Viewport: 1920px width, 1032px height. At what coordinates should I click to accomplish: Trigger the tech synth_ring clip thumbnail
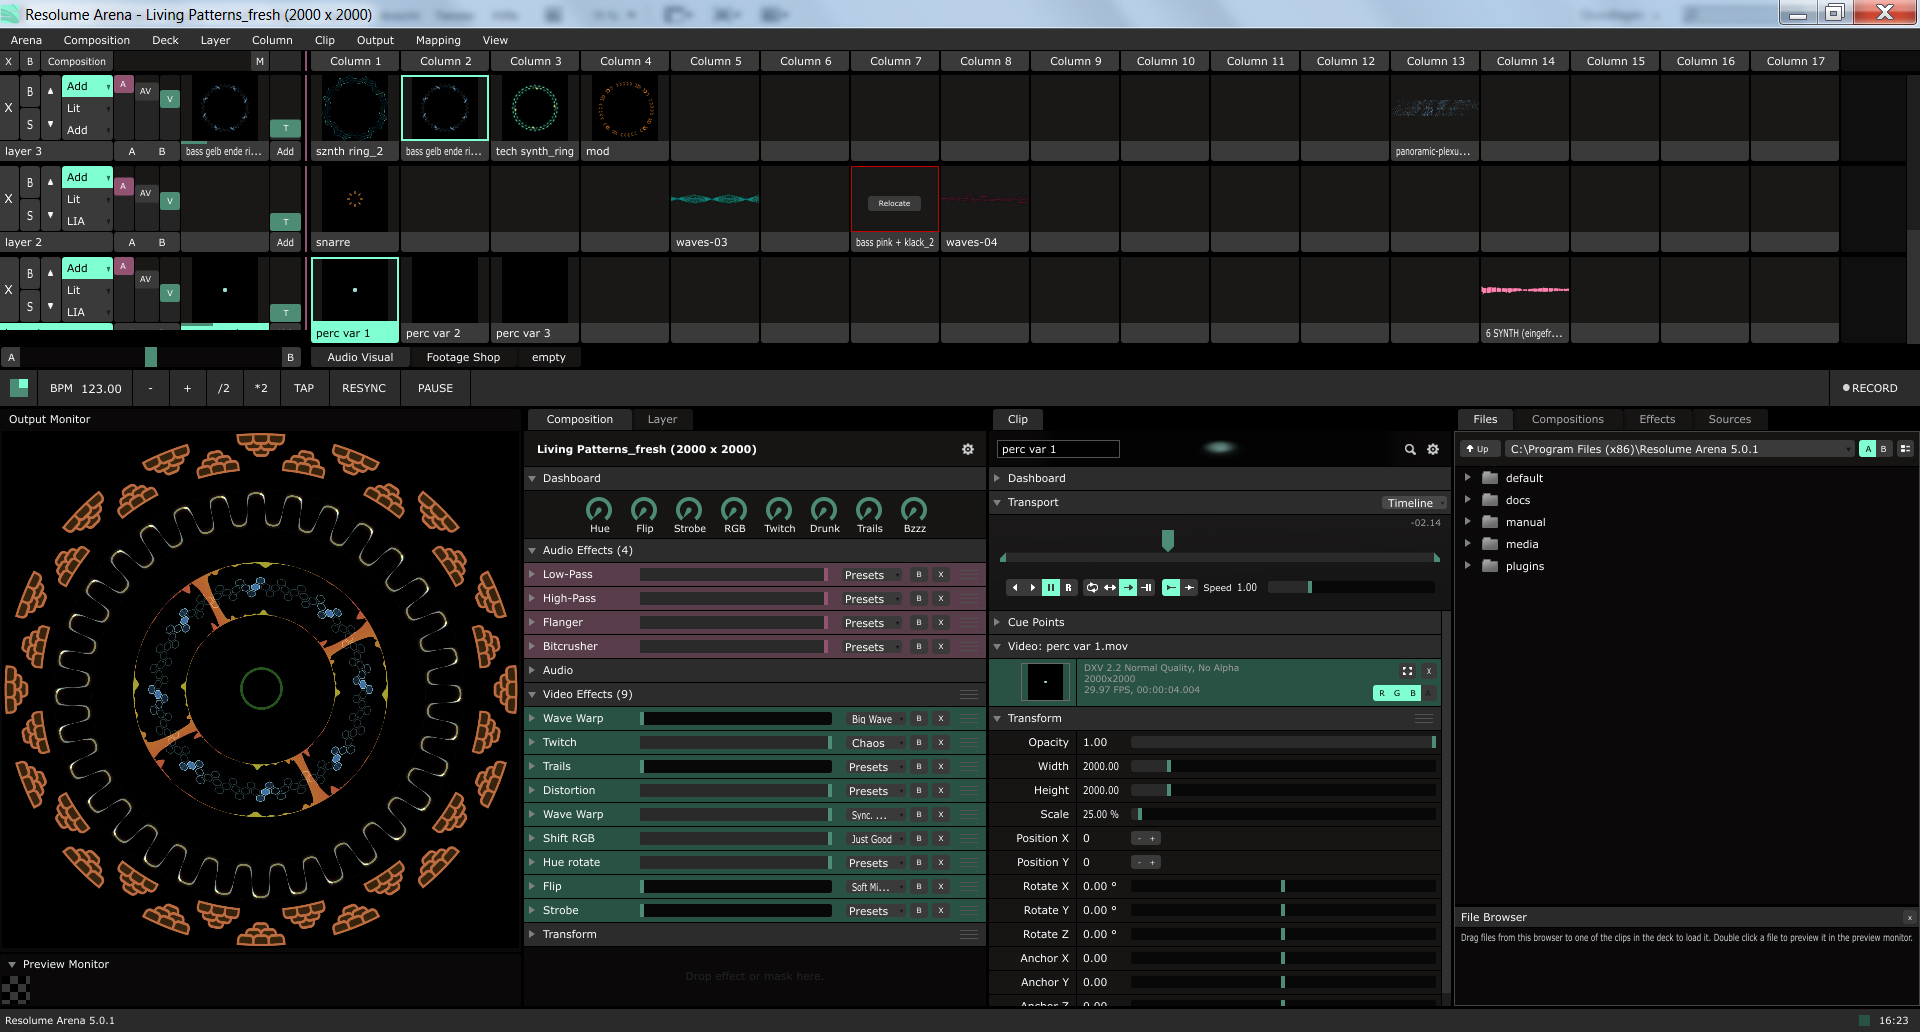534,108
